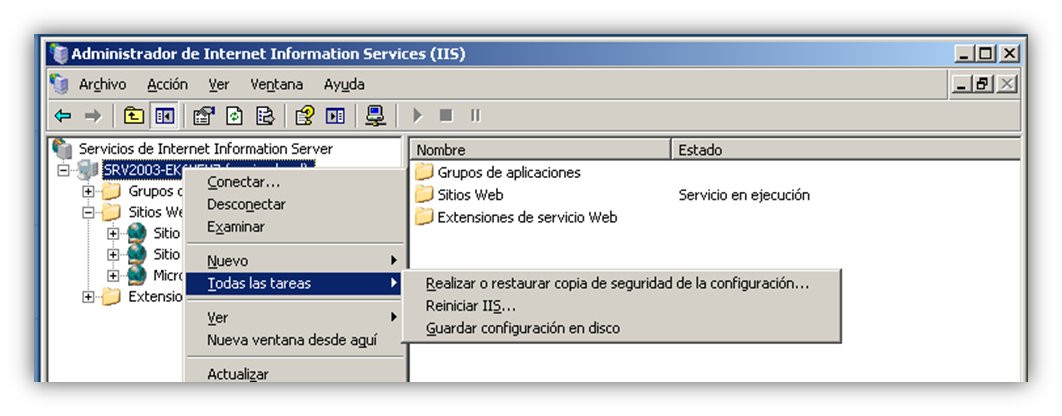The width and height of the screenshot is (1062, 416).
Task: Expand the Micro... site node
Action: [x=113, y=276]
